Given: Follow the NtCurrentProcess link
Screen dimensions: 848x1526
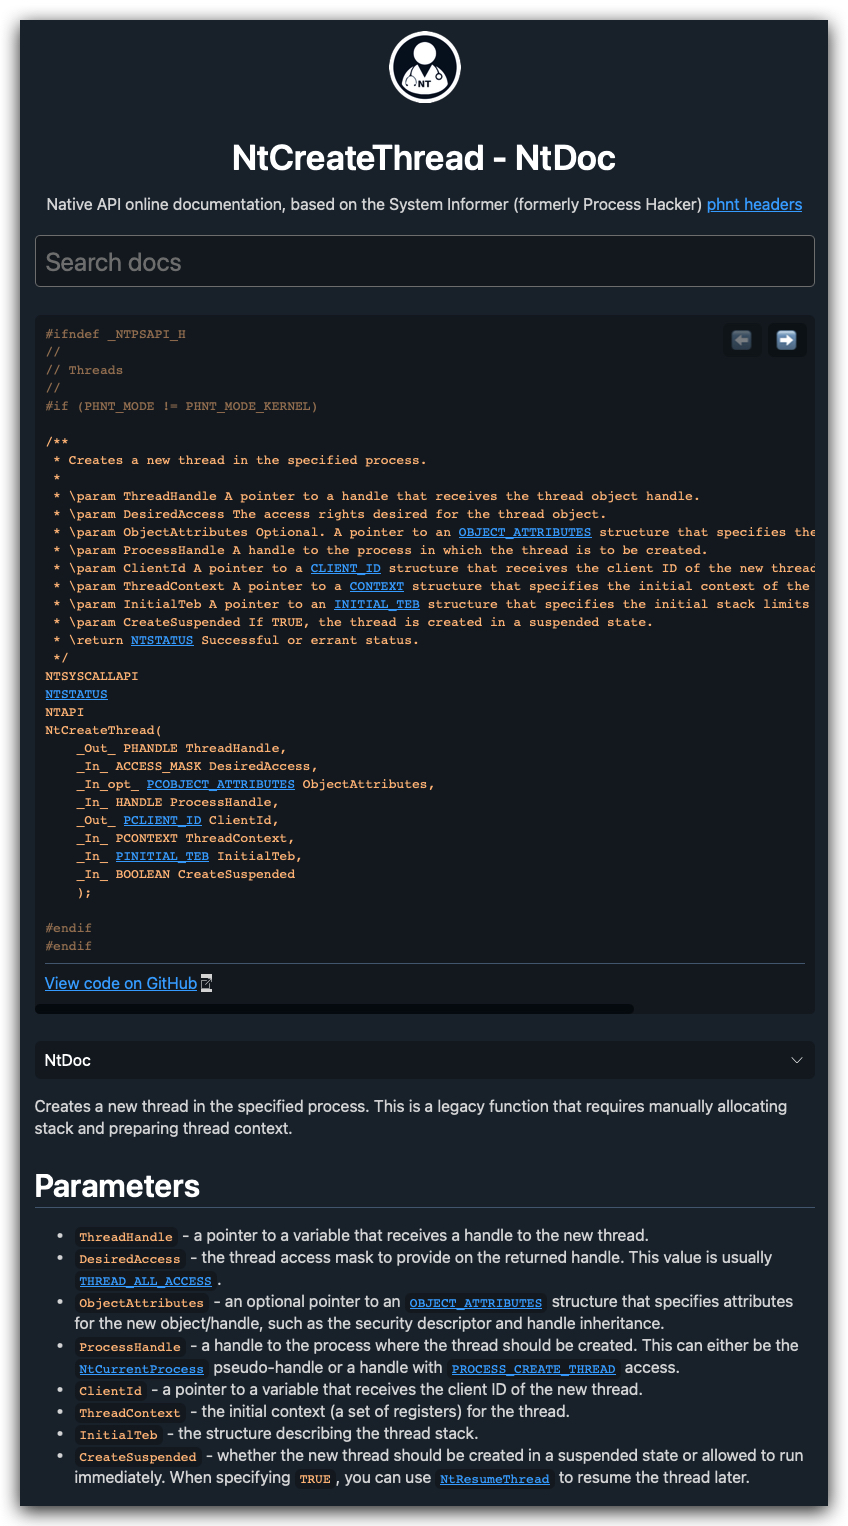Looking at the screenshot, I should coord(141,1369).
